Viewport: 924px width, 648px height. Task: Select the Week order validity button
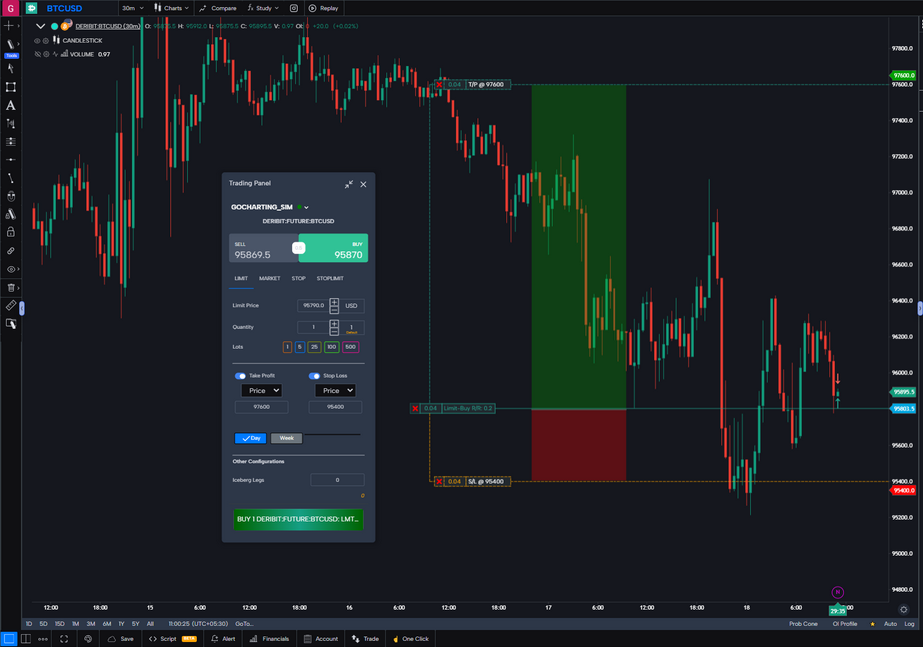(286, 438)
